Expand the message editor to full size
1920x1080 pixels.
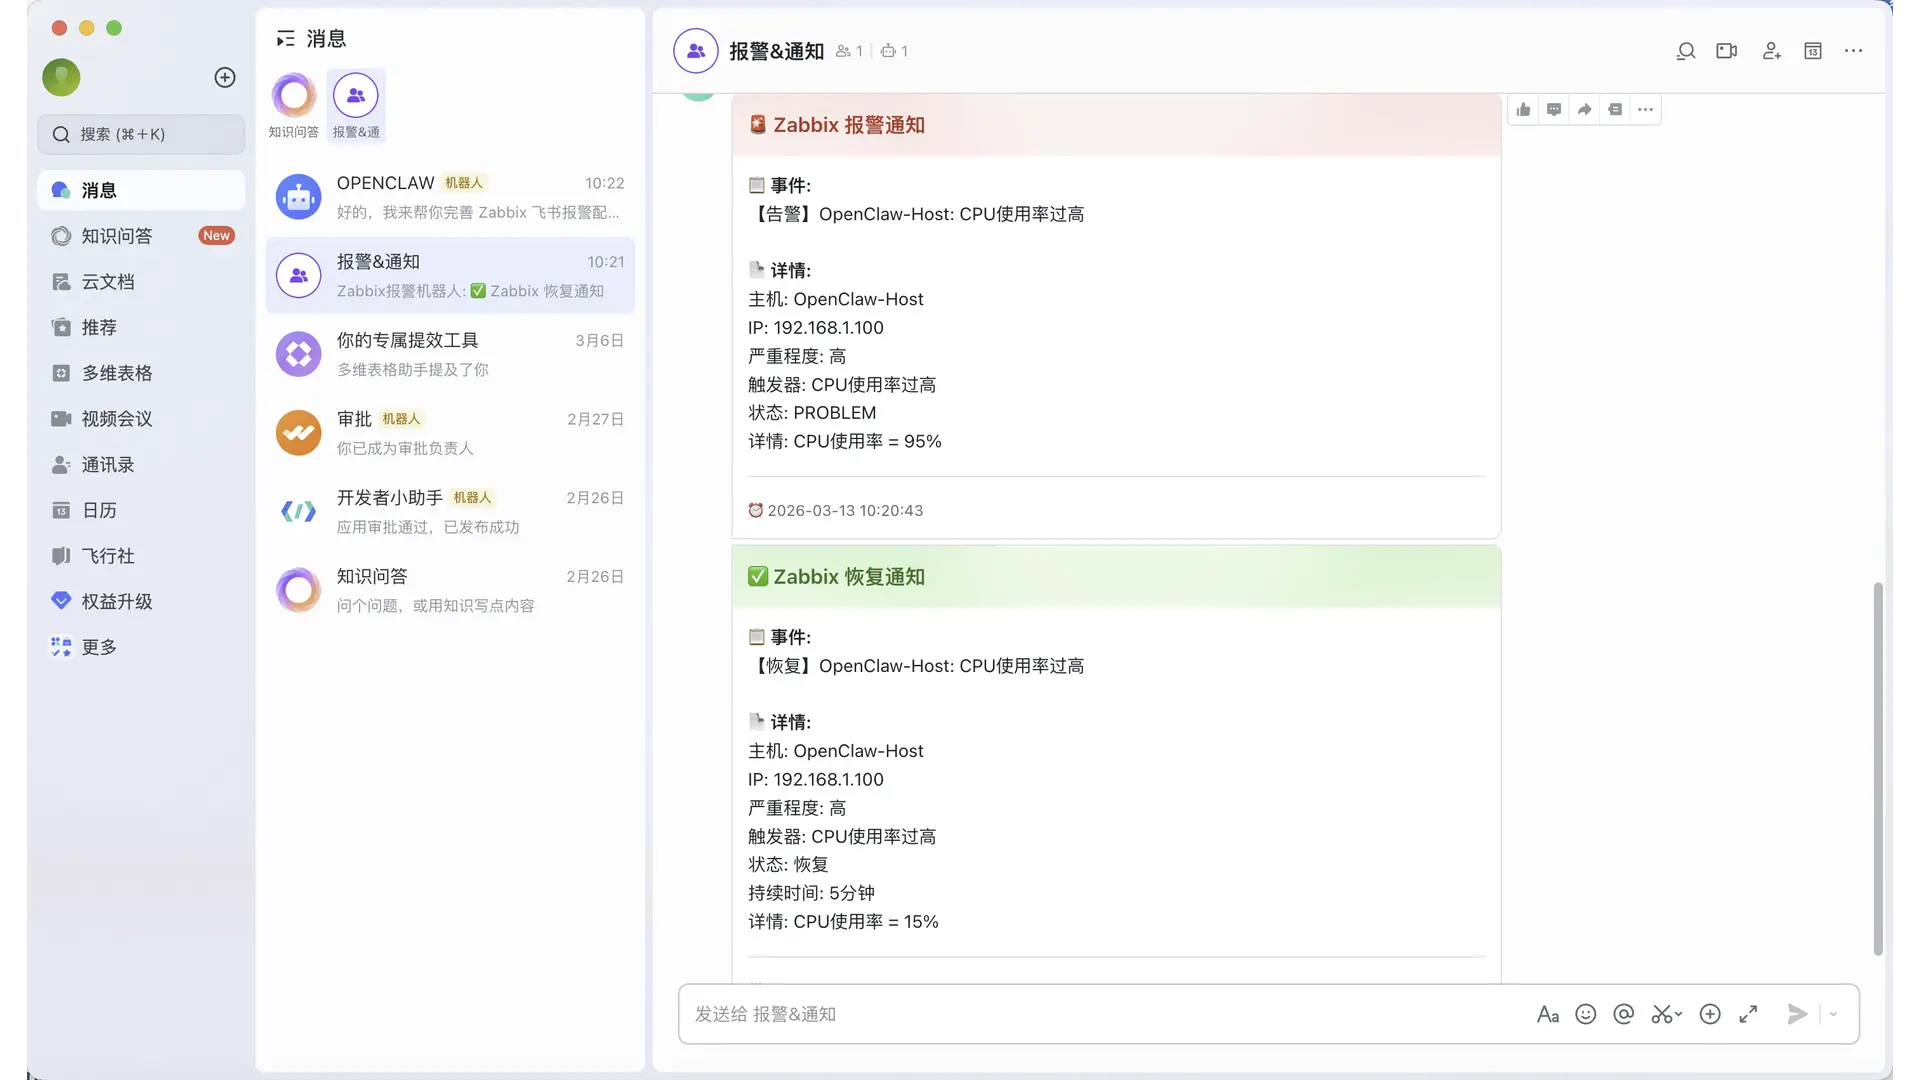pos(1748,1014)
